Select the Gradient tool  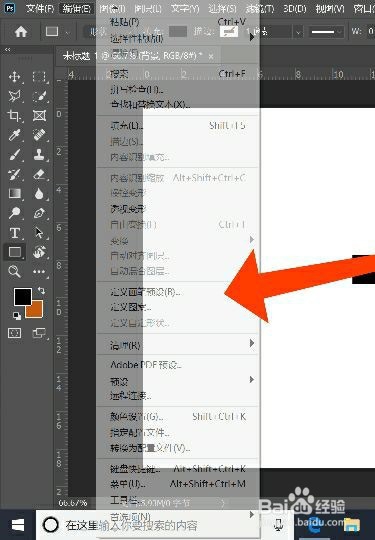point(14,194)
